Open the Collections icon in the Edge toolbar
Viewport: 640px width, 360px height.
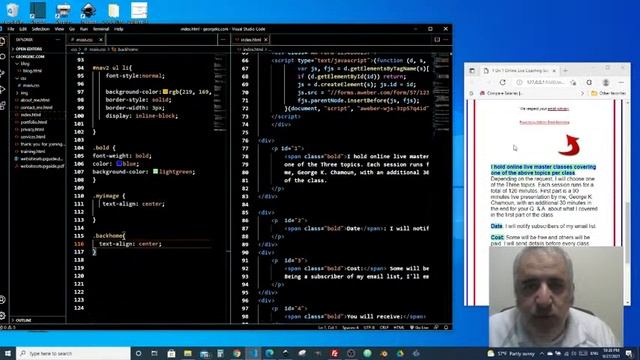pyautogui.click(x=589, y=82)
